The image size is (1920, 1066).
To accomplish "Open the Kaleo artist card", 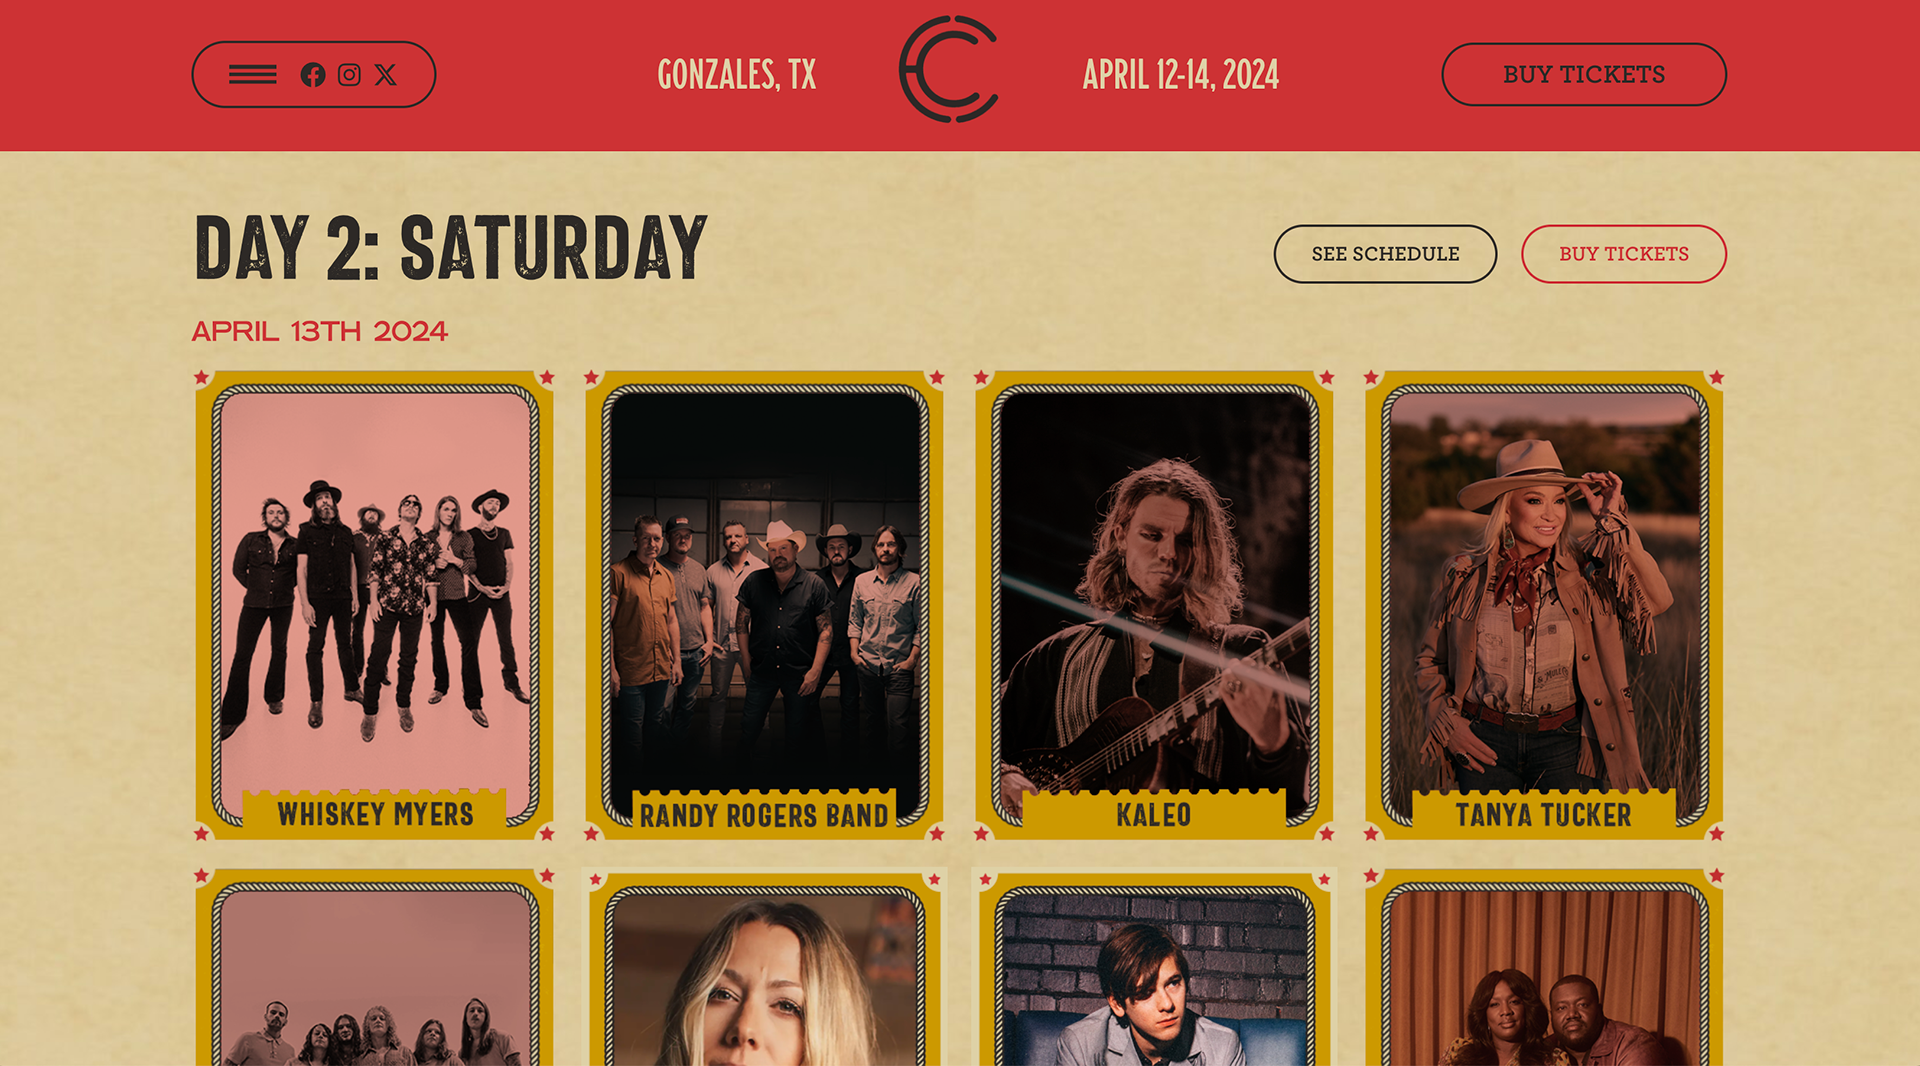I will click(x=1155, y=605).
